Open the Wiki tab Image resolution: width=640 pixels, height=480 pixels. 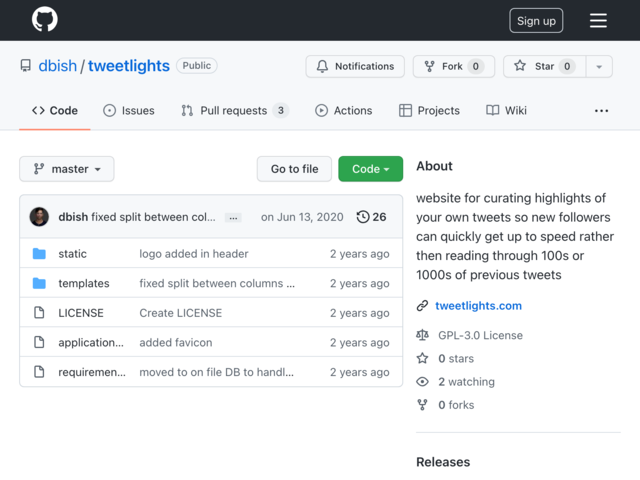(506, 111)
